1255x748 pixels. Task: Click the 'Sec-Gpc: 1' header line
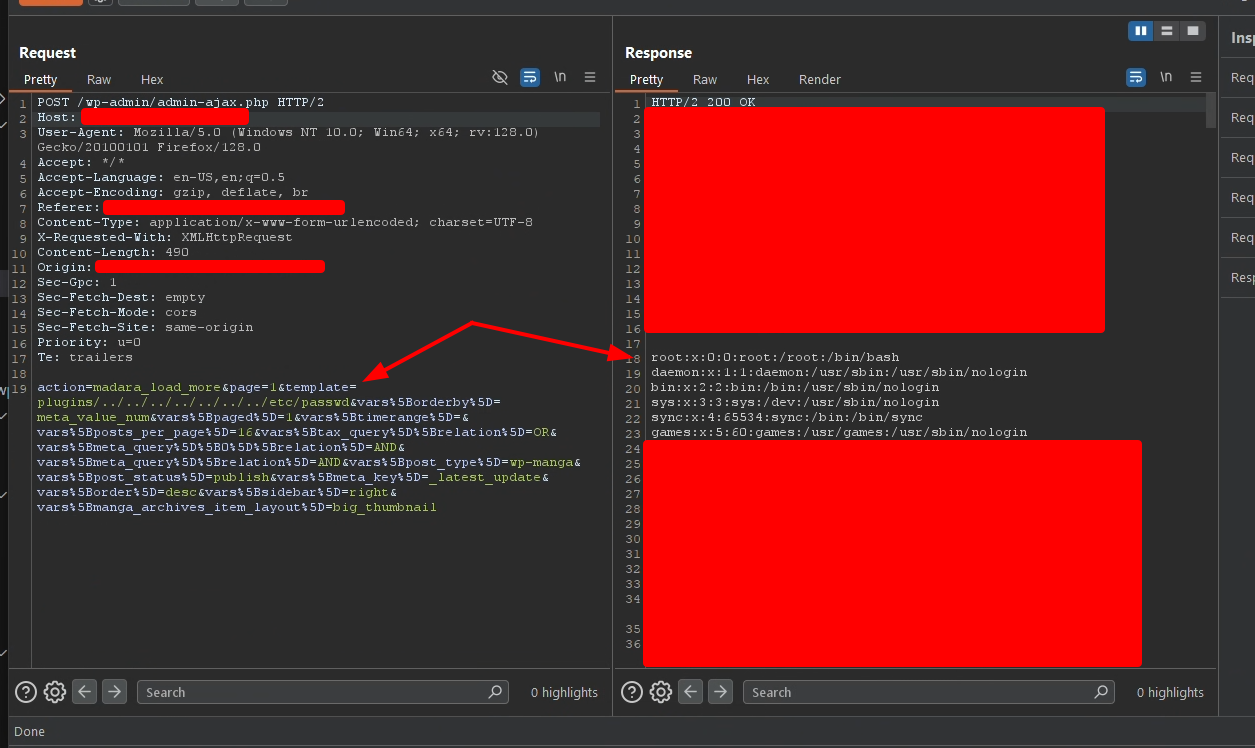pos(77,282)
